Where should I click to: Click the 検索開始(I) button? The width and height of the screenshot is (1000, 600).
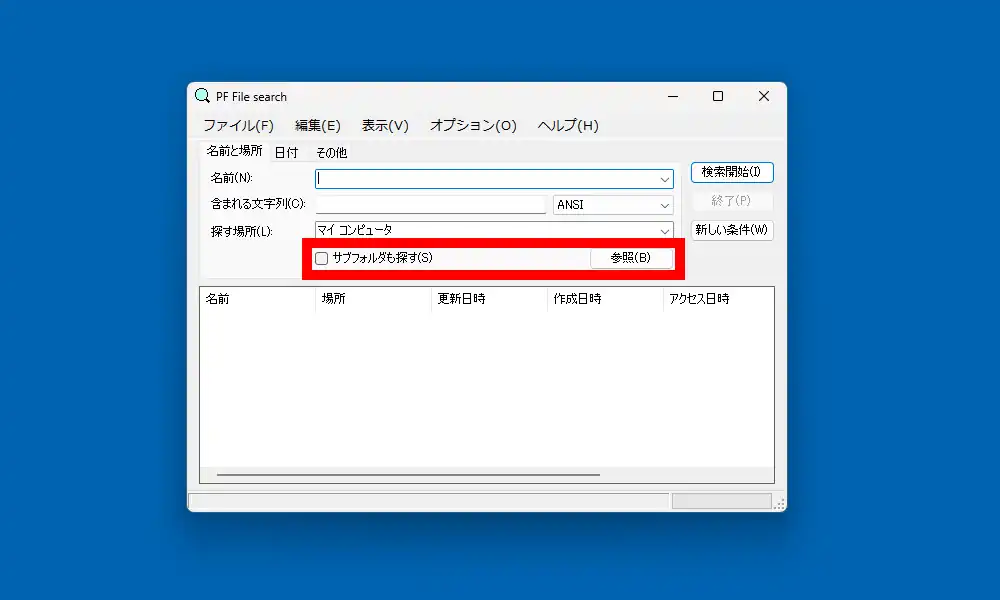pyautogui.click(x=732, y=172)
